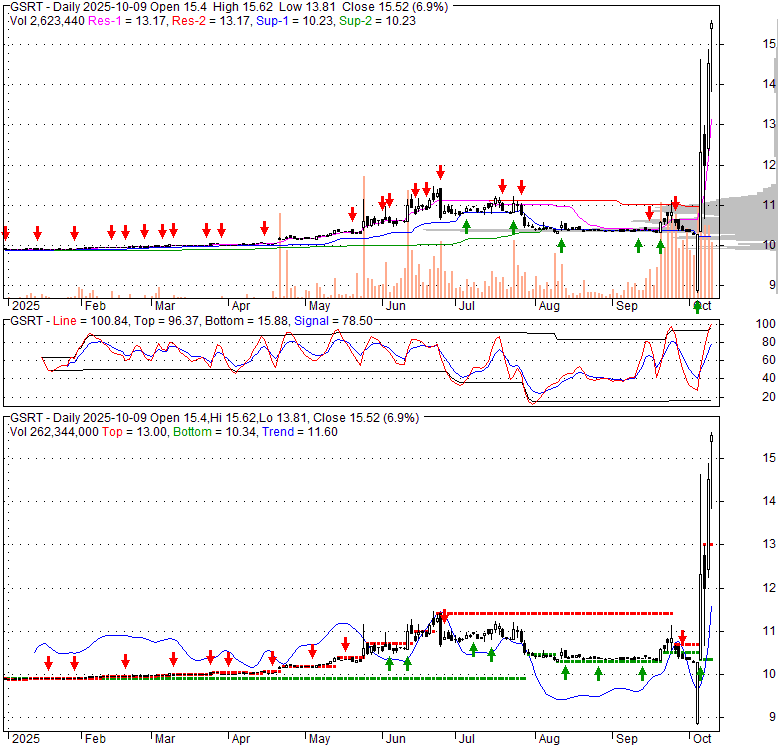Select the Vol 2,623,440 text

47,21
